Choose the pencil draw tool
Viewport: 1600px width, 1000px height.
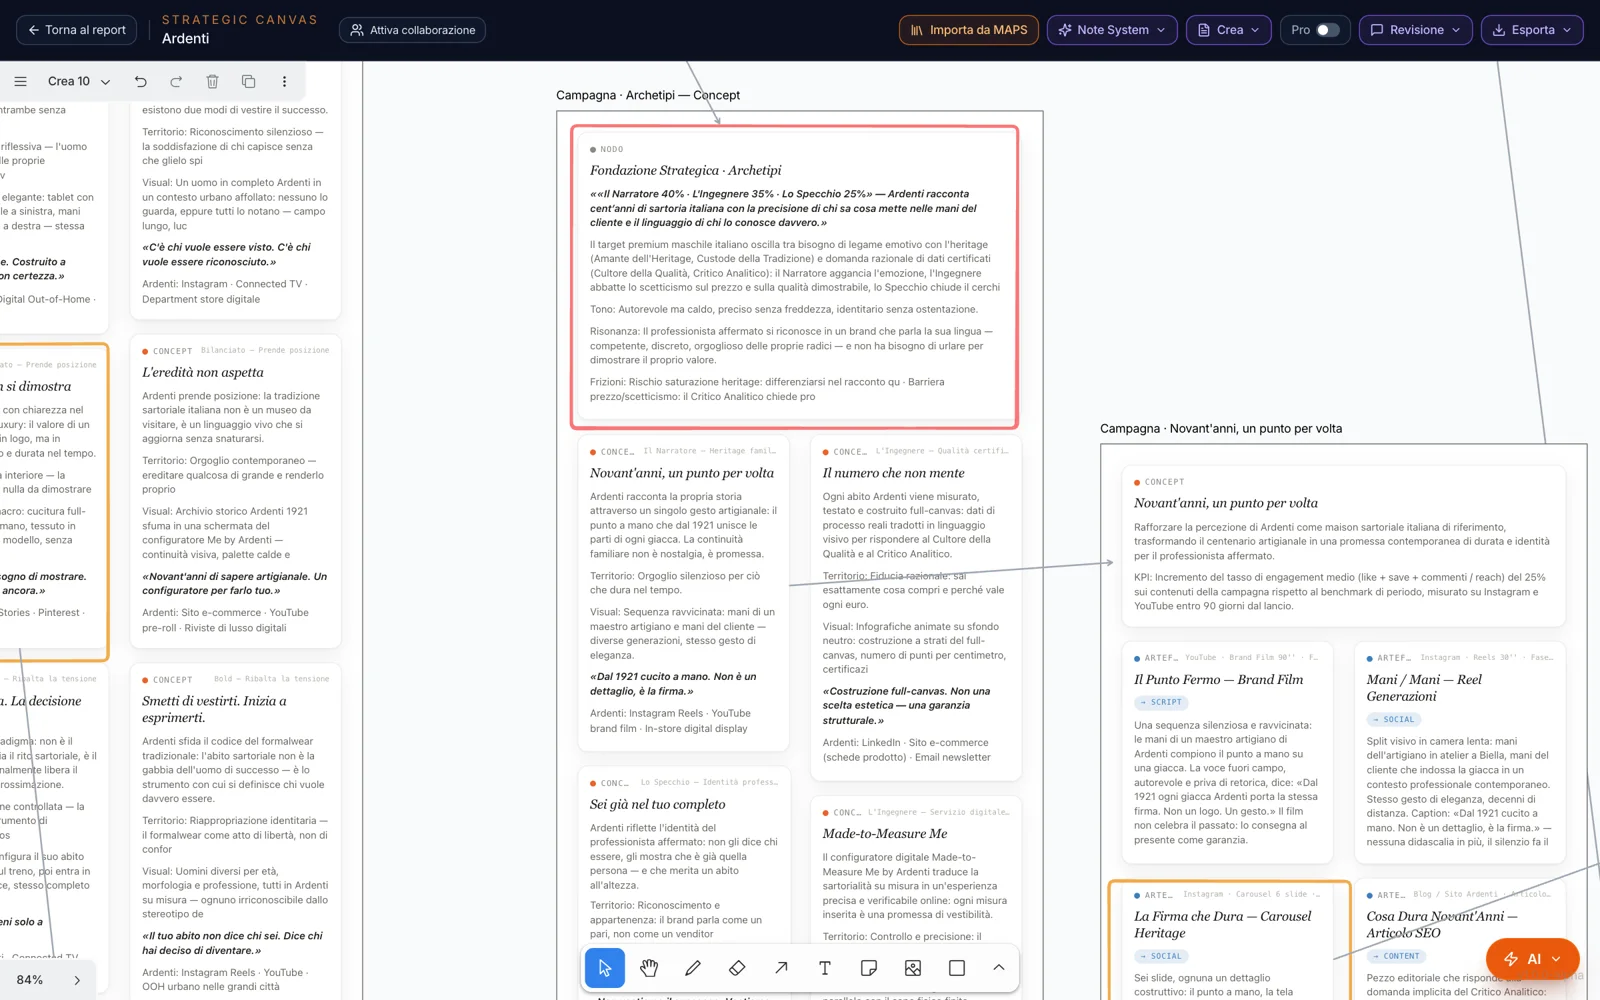click(693, 968)
